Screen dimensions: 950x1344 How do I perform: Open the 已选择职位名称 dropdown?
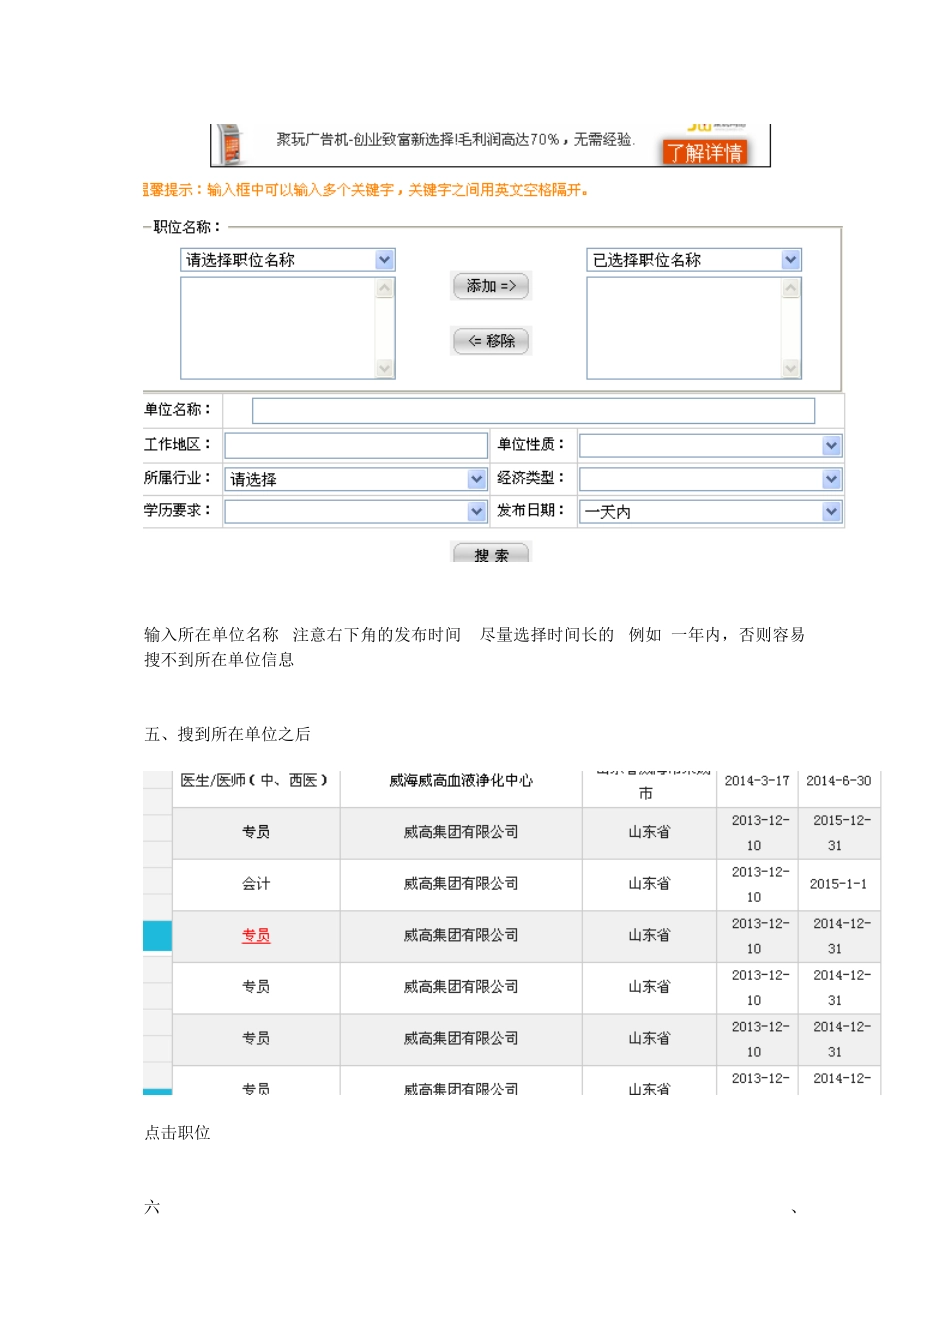coord(694,260)
